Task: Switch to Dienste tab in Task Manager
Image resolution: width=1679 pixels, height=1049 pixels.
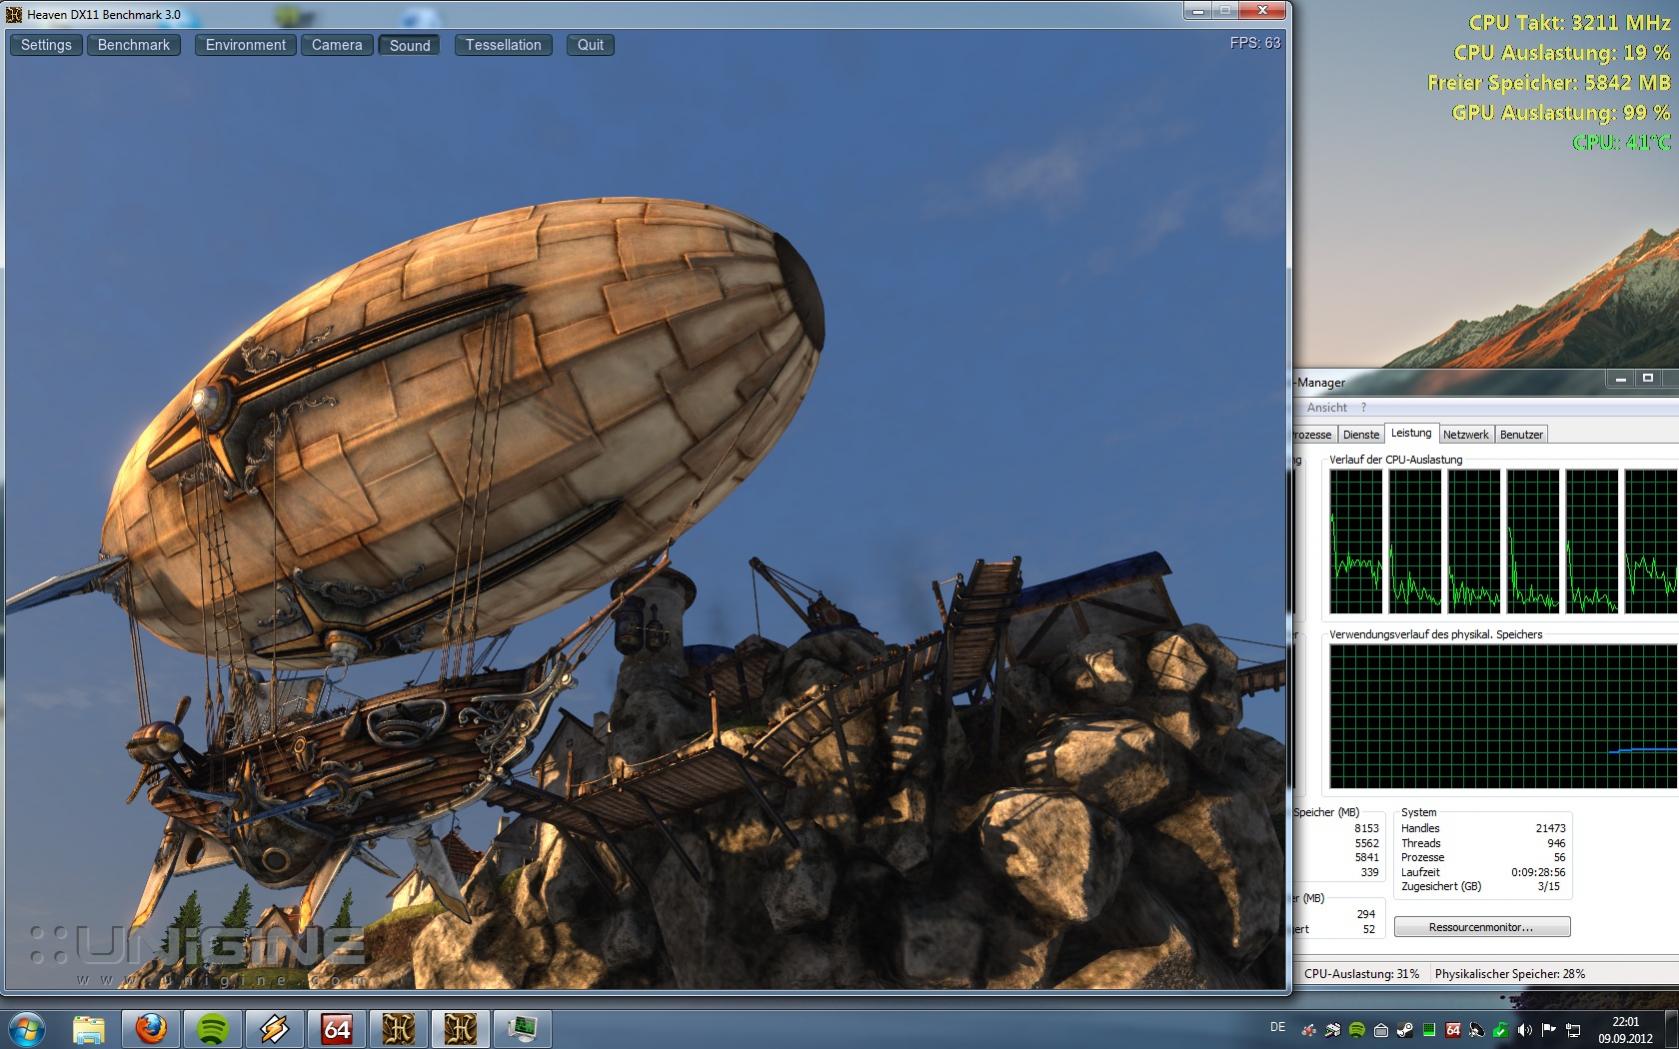Action: pos(1361,434)
